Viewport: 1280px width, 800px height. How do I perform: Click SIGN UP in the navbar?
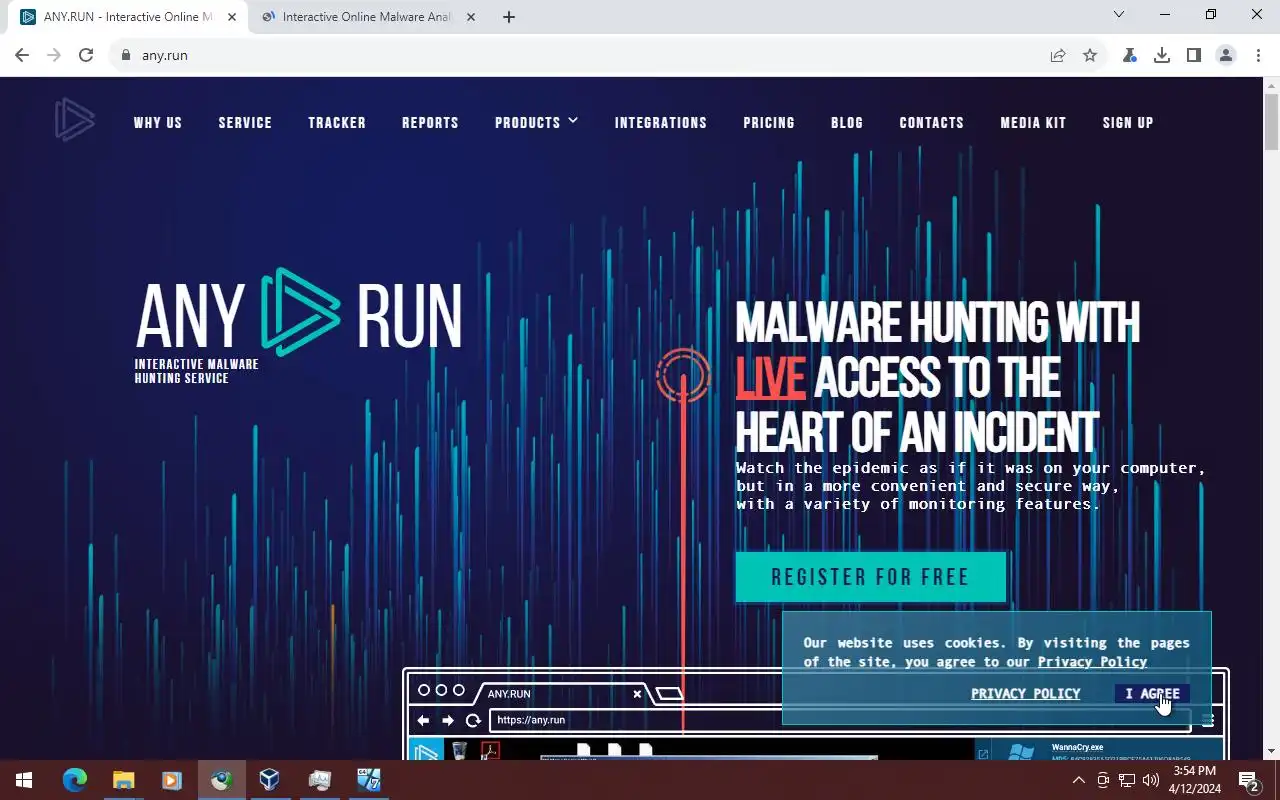pos(1128,123)
